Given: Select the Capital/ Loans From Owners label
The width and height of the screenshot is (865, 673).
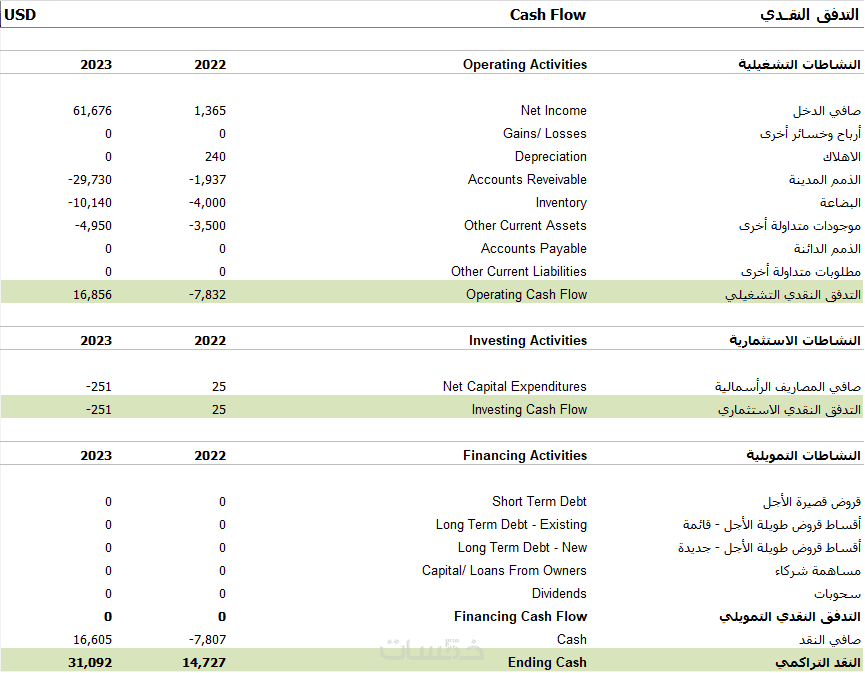Looking at the screenshot, I should [x=504, y=570].
